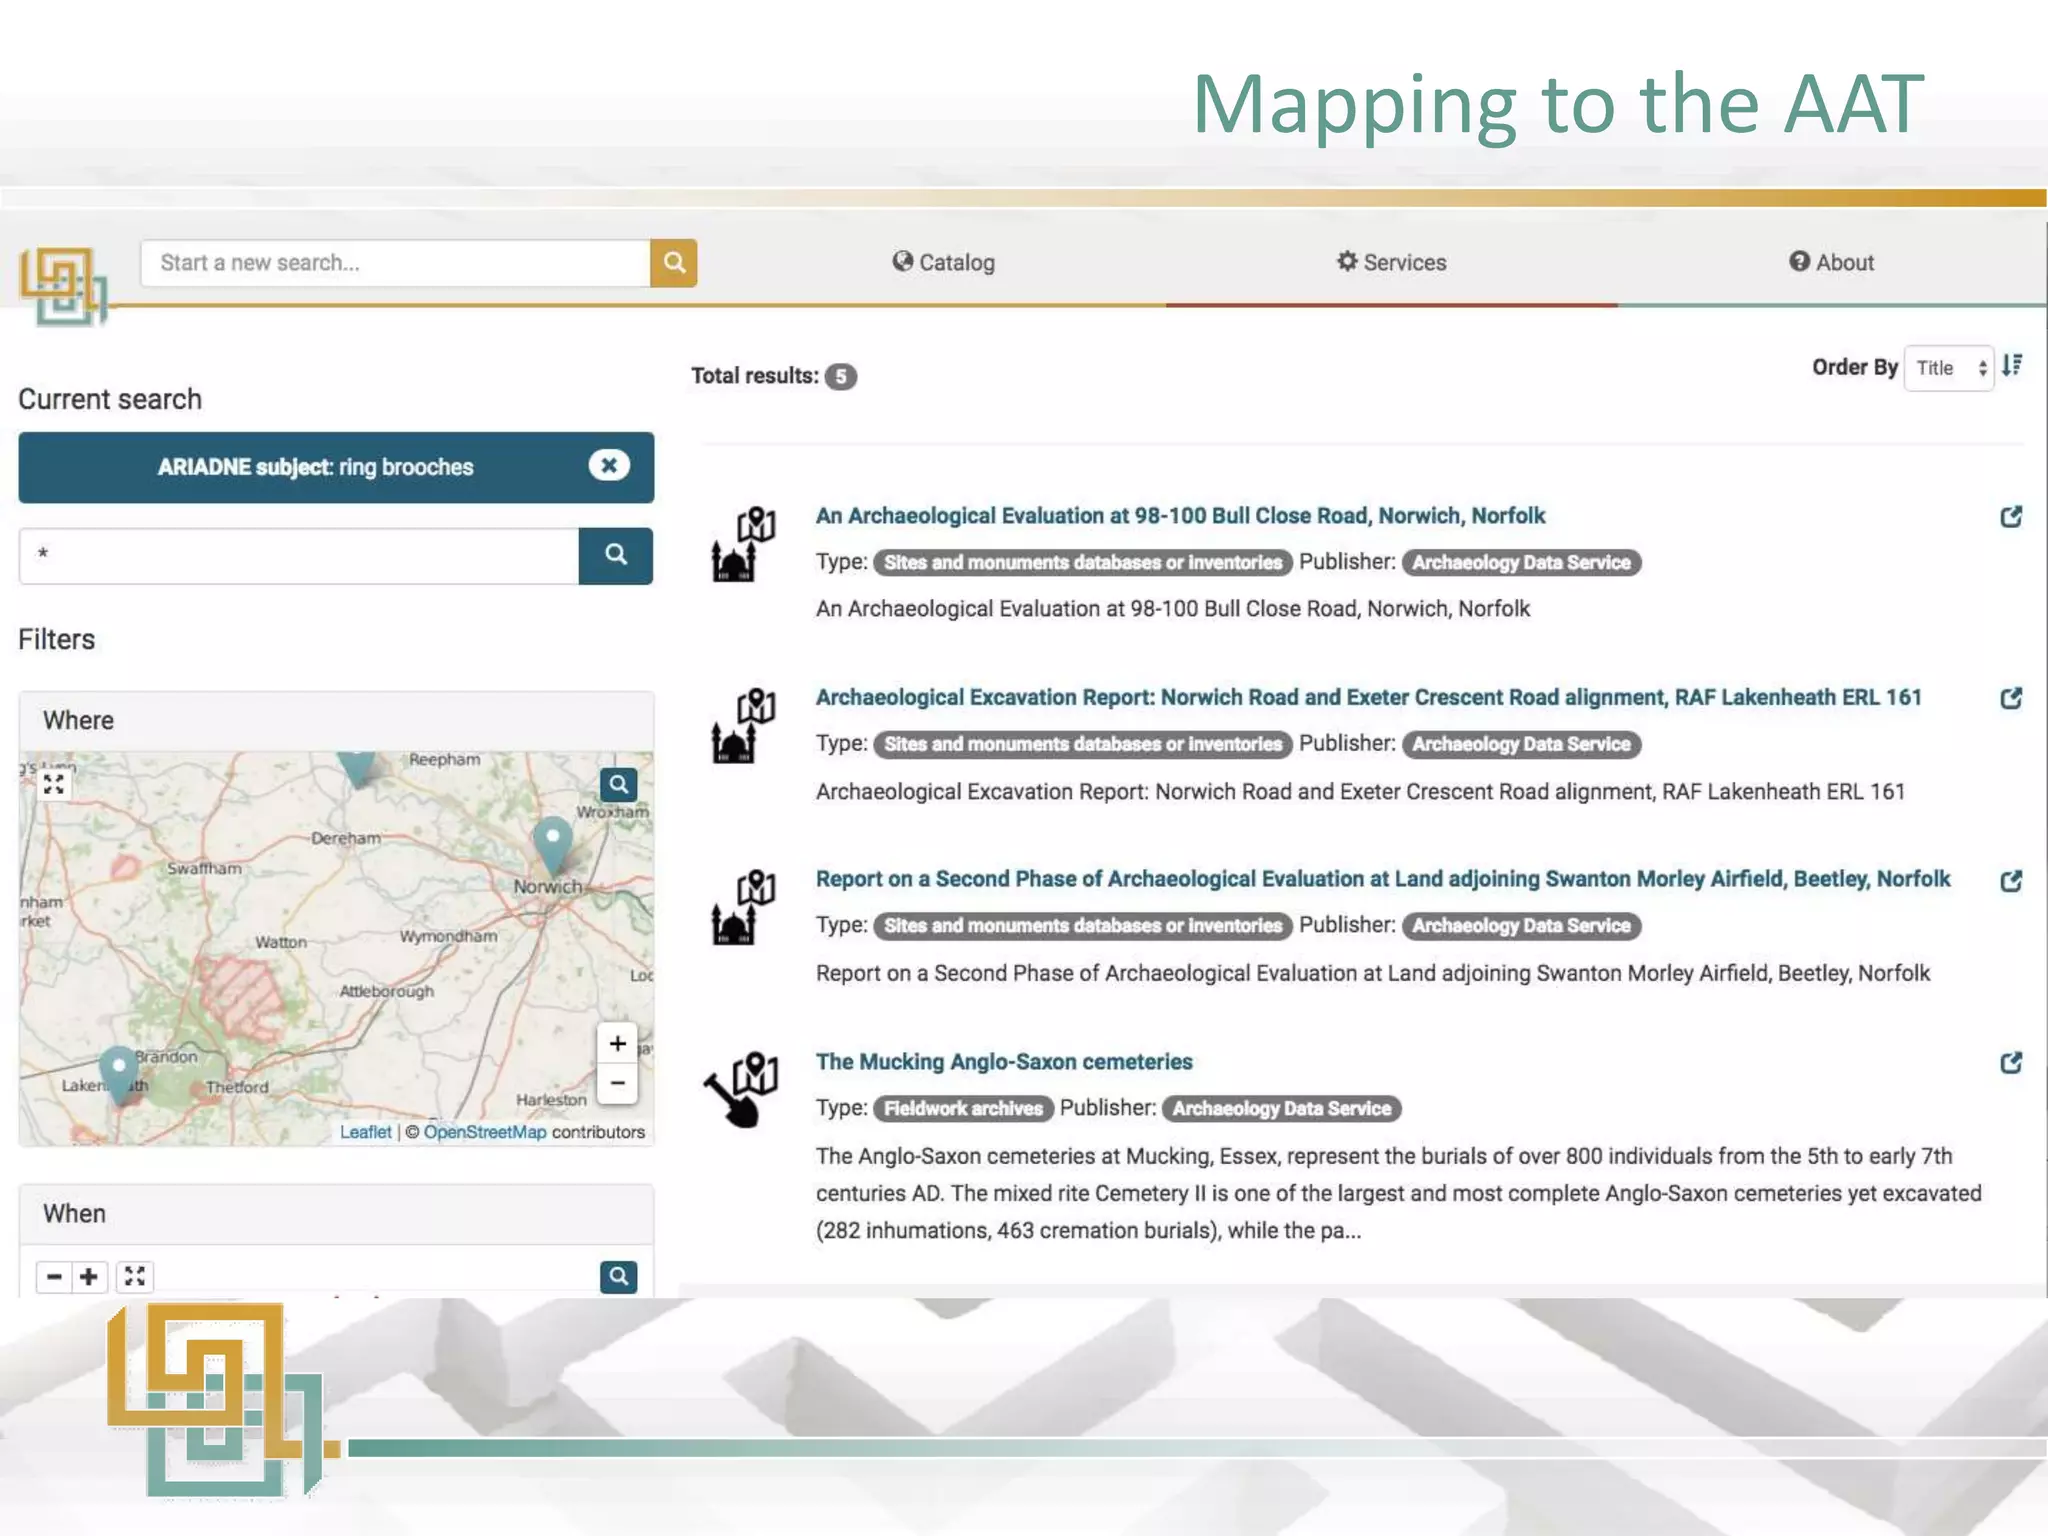Click the map fullscreen expand icon
The image size is (2048, 1536).
54,785
